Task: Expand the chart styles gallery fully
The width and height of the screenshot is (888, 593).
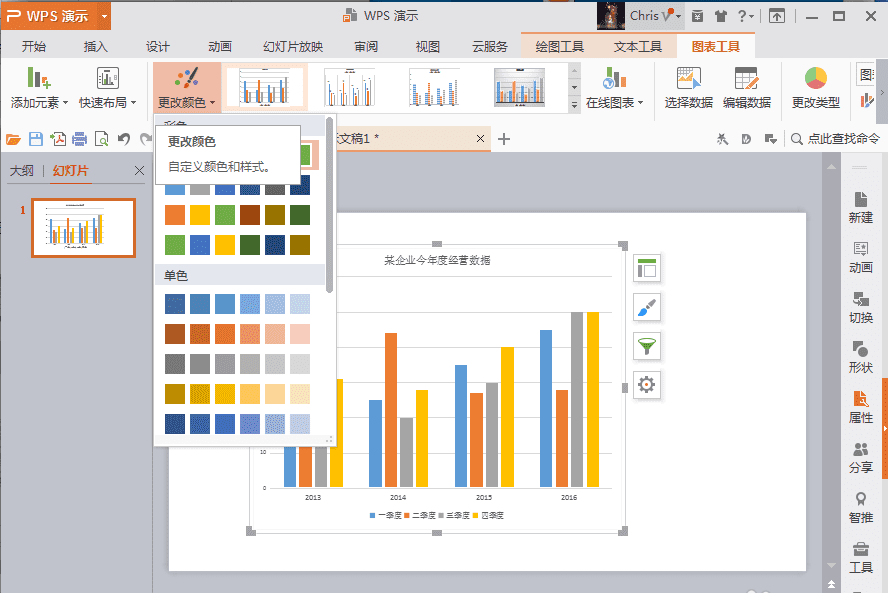Action: pos(574,105)
